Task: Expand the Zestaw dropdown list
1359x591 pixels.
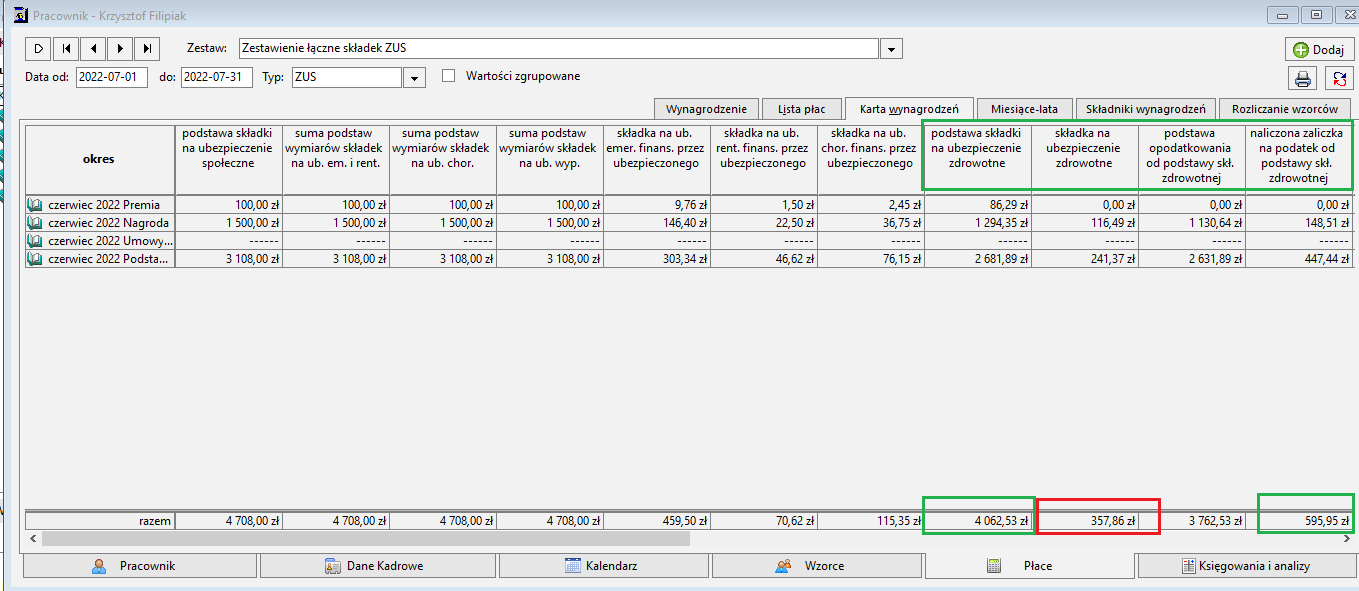Action: point(891,49)
